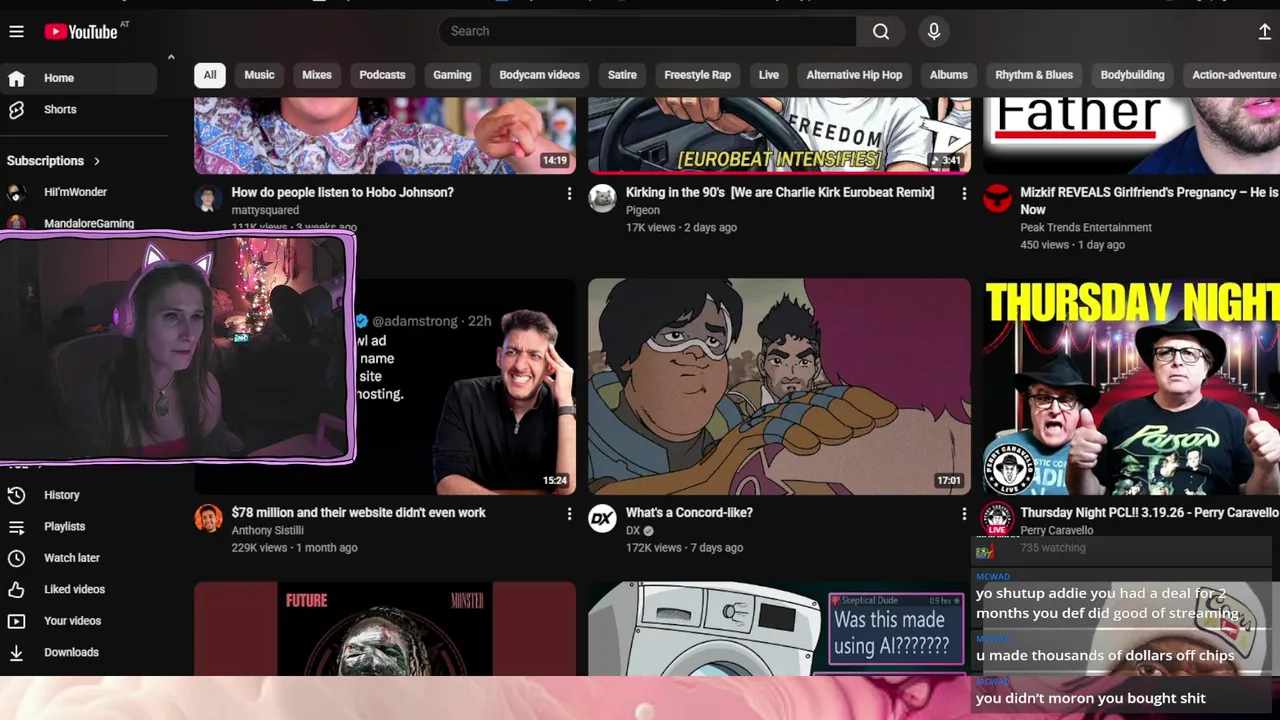Open 'Mizkif REVEALS Girlfriend's Pregnancy' title

1149,200
